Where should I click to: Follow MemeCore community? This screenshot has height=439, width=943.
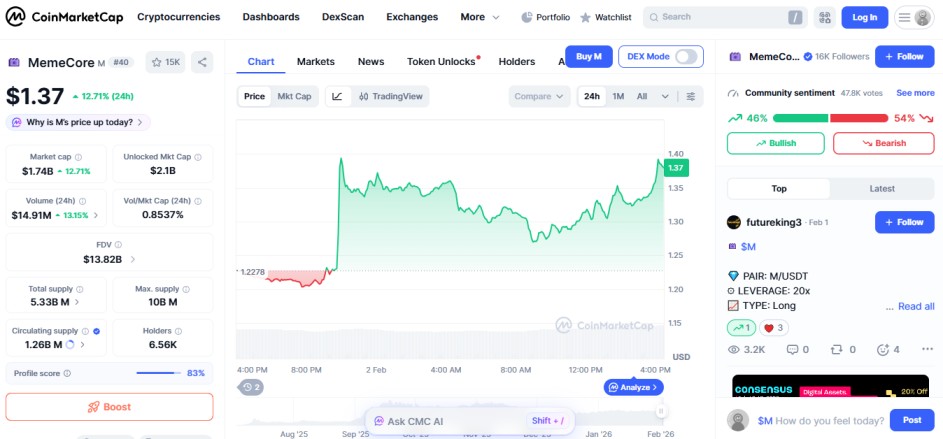pos(905,57)
